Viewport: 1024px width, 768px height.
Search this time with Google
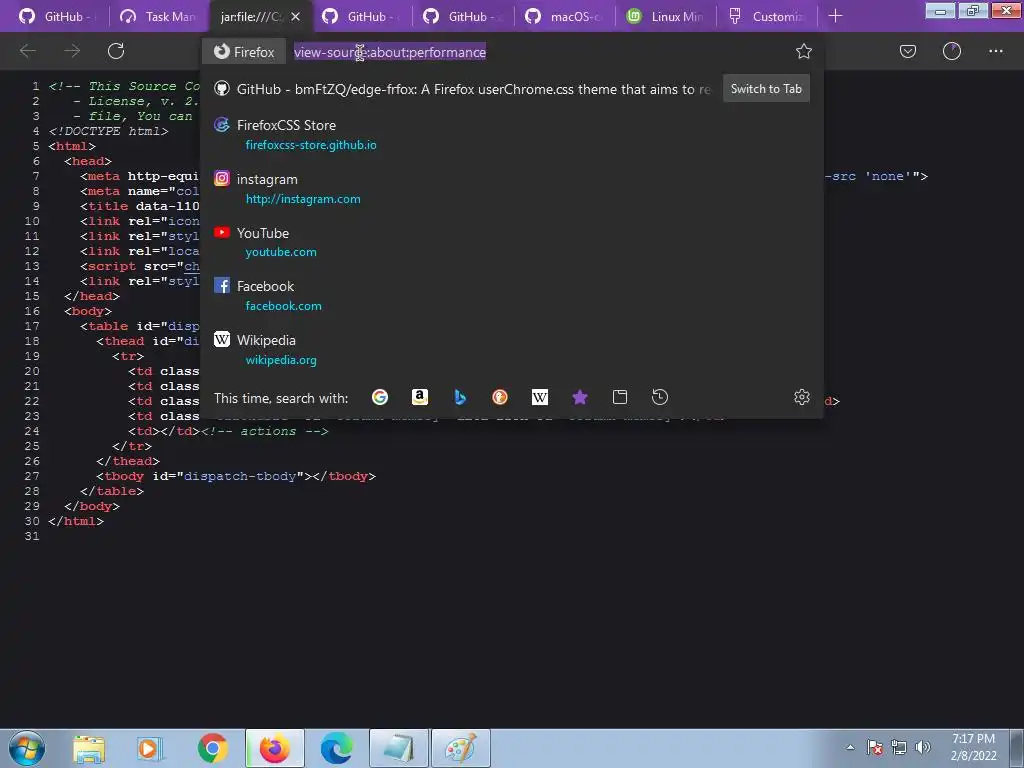pos(379,397)
